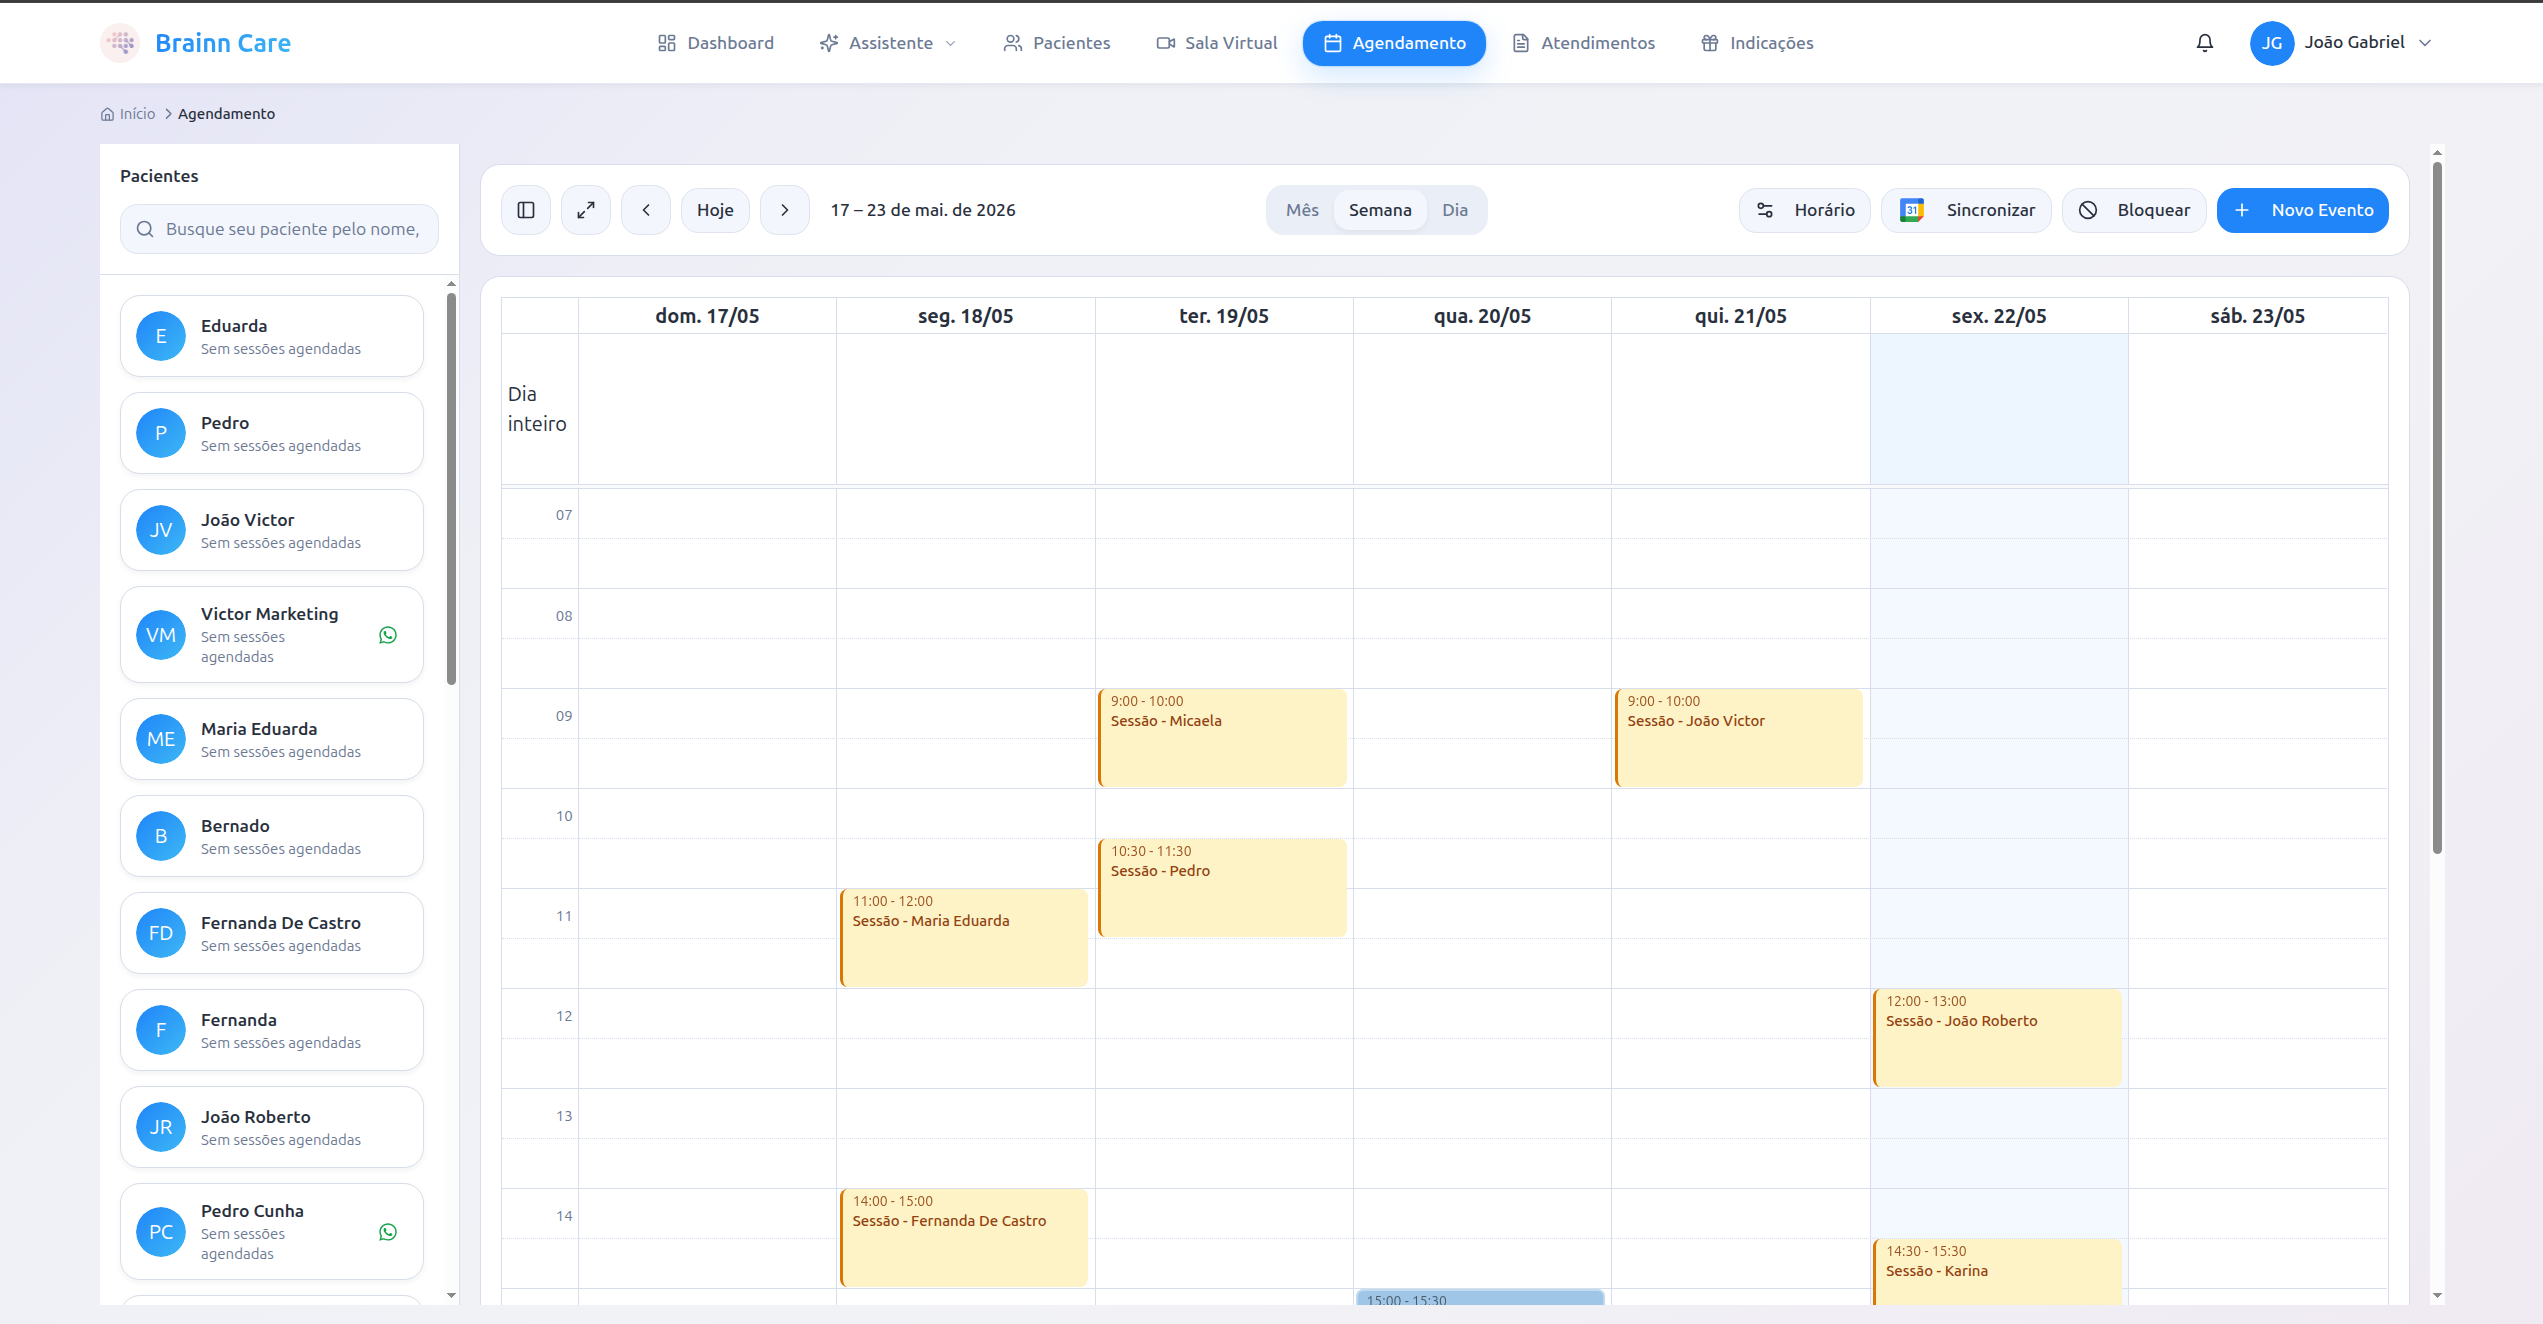Click the JV avatar of João Victor
The width and height of the screenshot is (2543, 1324).
161,530
